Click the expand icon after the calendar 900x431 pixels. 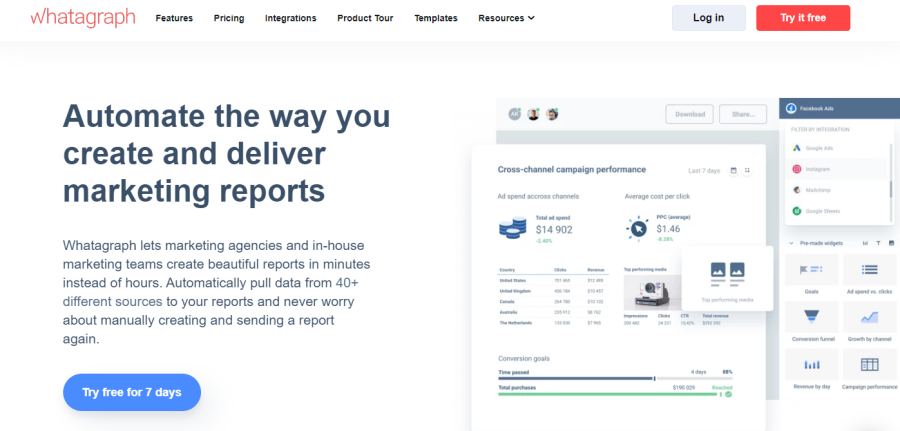747,170
